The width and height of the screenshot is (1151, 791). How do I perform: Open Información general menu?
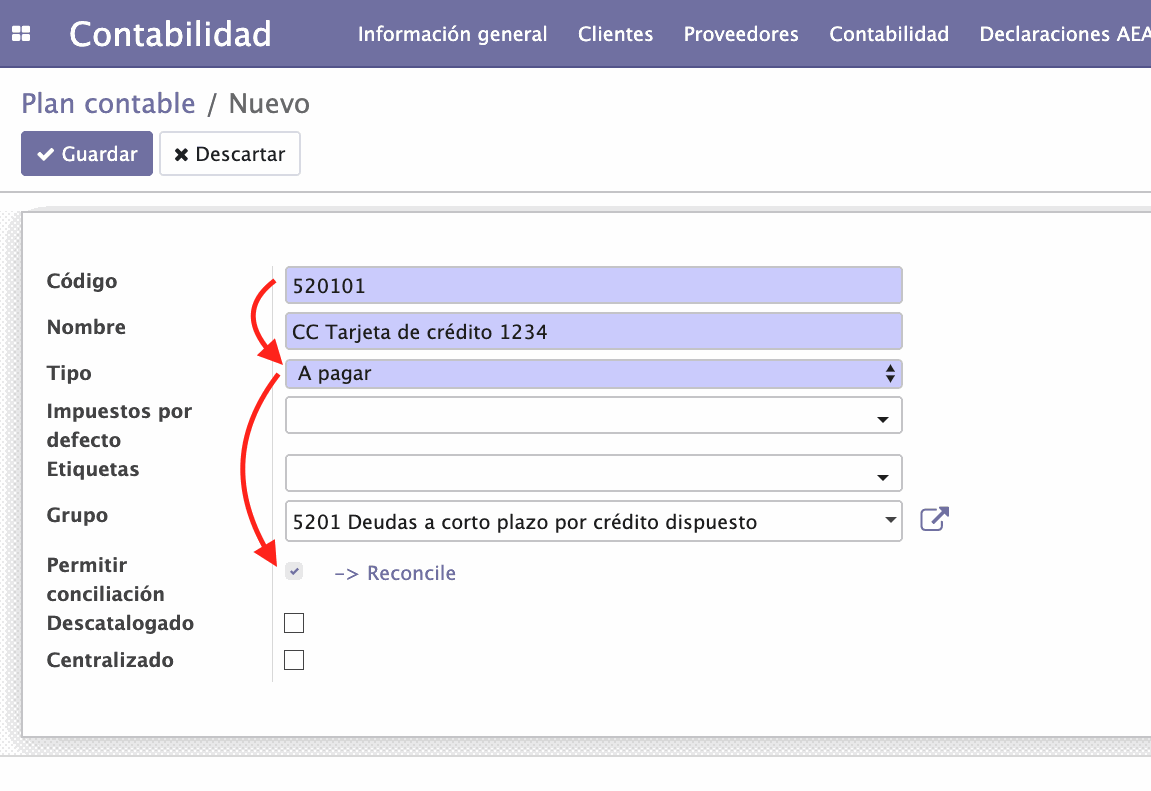pyautogui.click(x=452, y=34)
